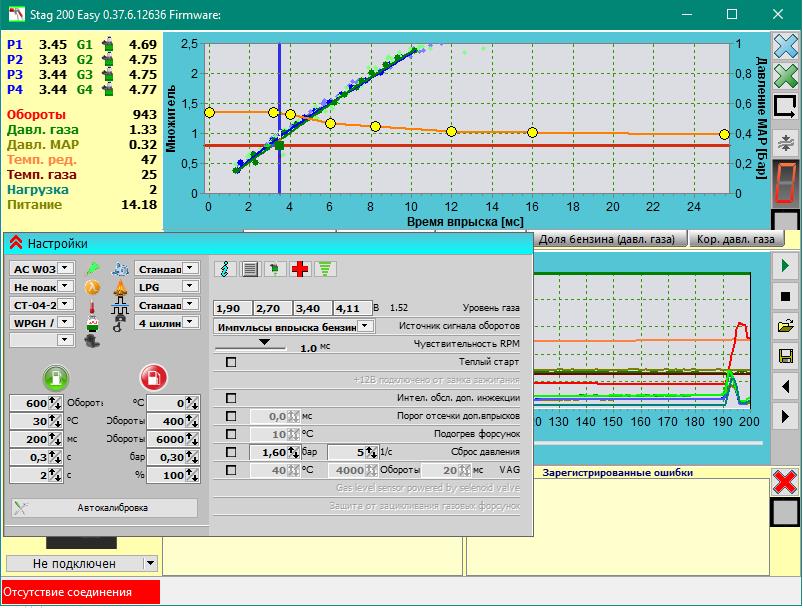Viewport: 803px width, 608px height.
Task: Click the square pulse waveform icon
Action: coord(120,306)
